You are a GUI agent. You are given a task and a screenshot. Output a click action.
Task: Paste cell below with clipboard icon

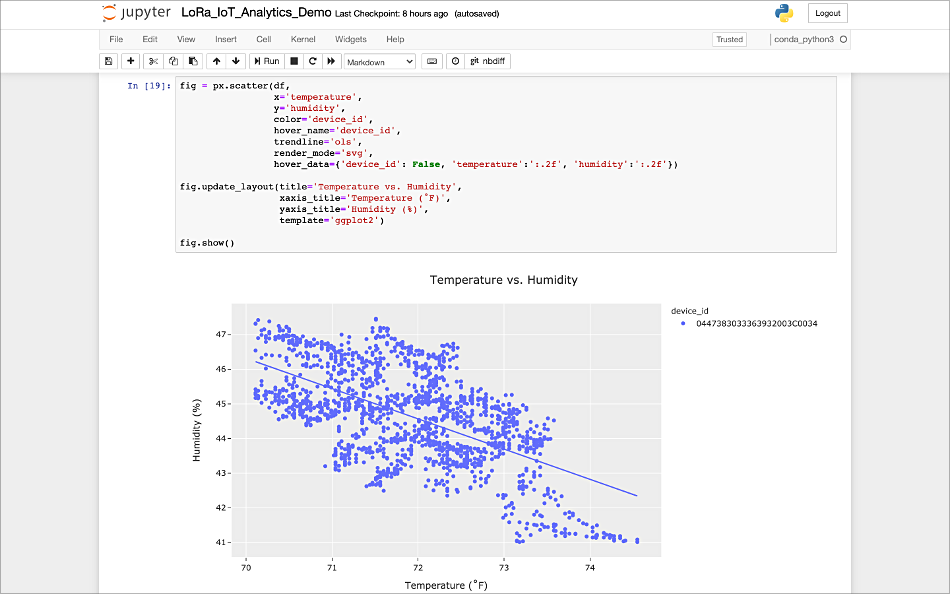click(192, 61)
